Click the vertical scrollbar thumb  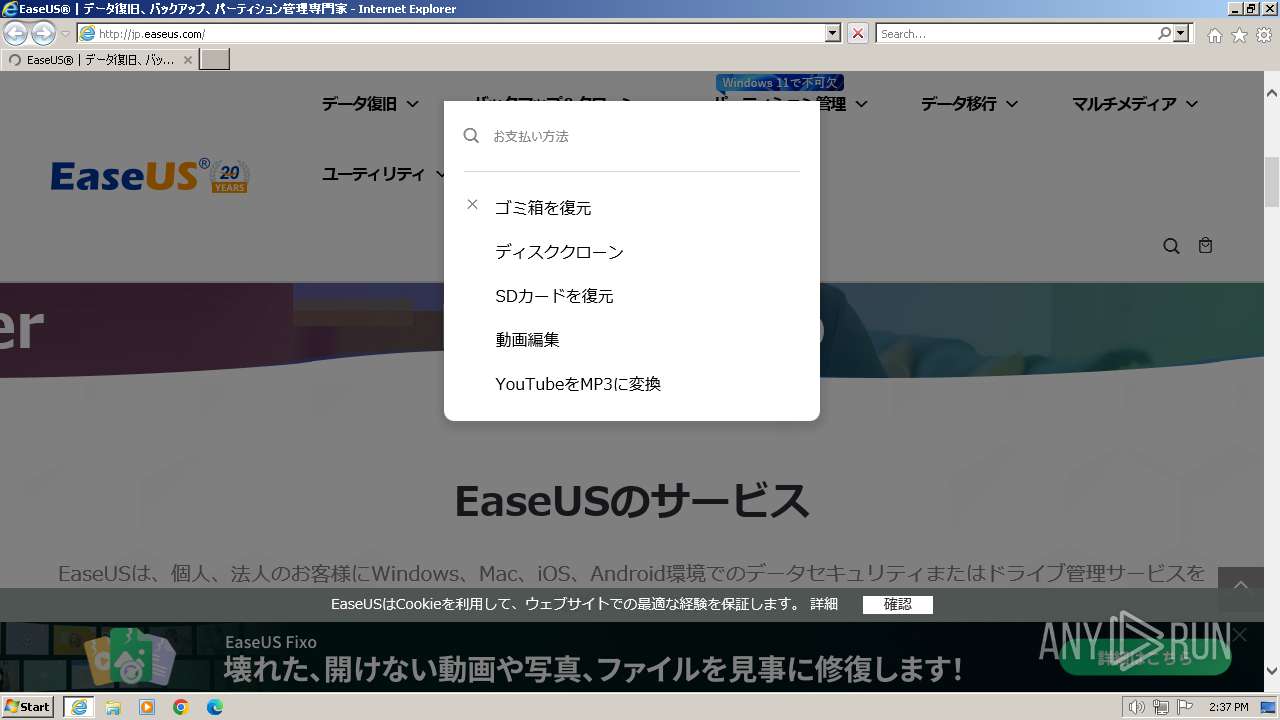coord(1272,180)
